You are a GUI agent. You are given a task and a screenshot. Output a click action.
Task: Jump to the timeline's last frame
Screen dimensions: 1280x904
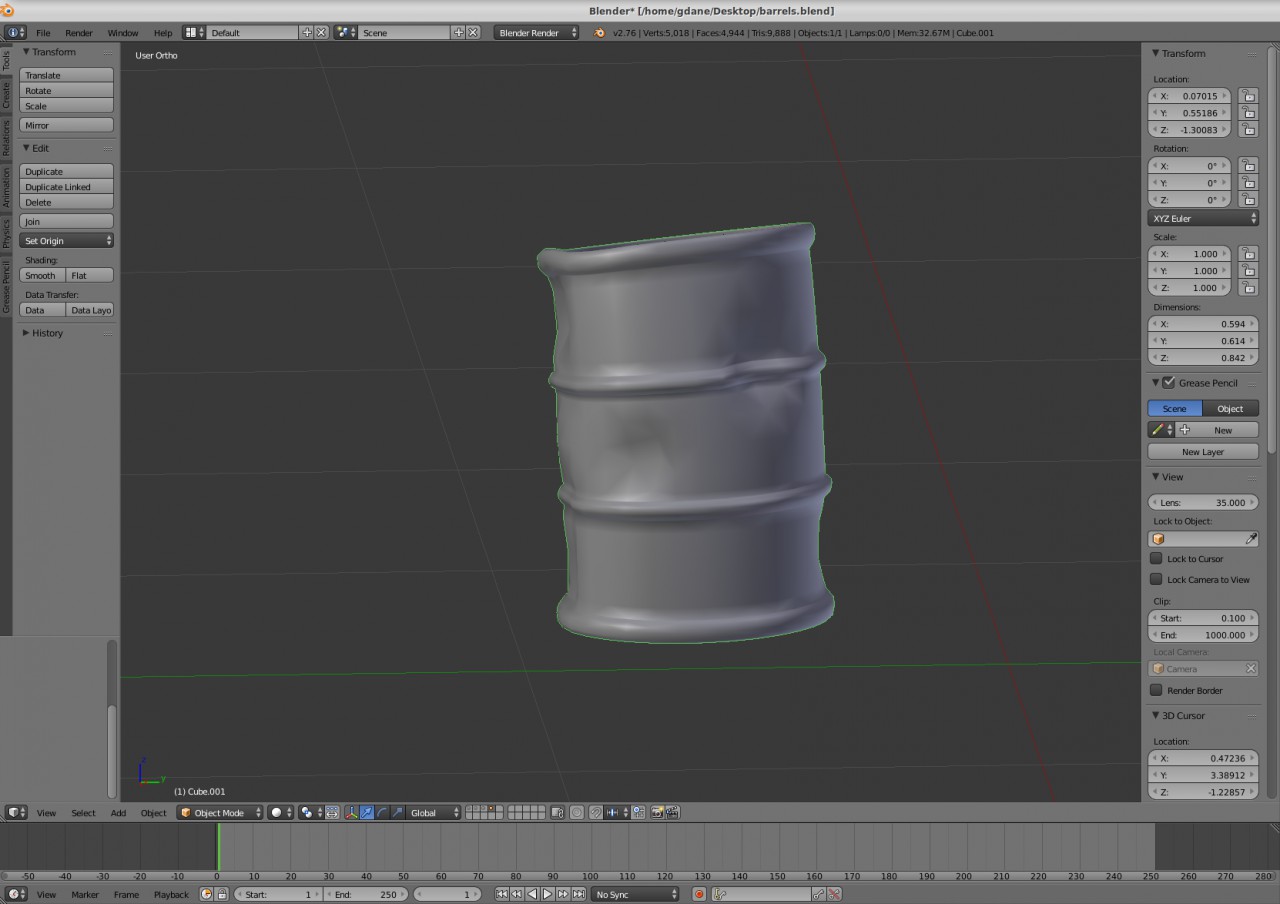579,894
